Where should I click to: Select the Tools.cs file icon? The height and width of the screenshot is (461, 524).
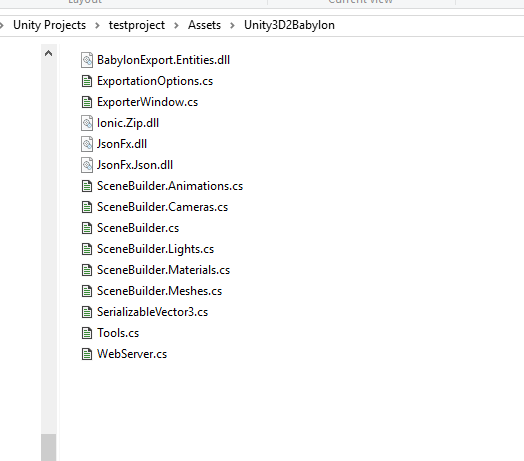tap(87, 333)
